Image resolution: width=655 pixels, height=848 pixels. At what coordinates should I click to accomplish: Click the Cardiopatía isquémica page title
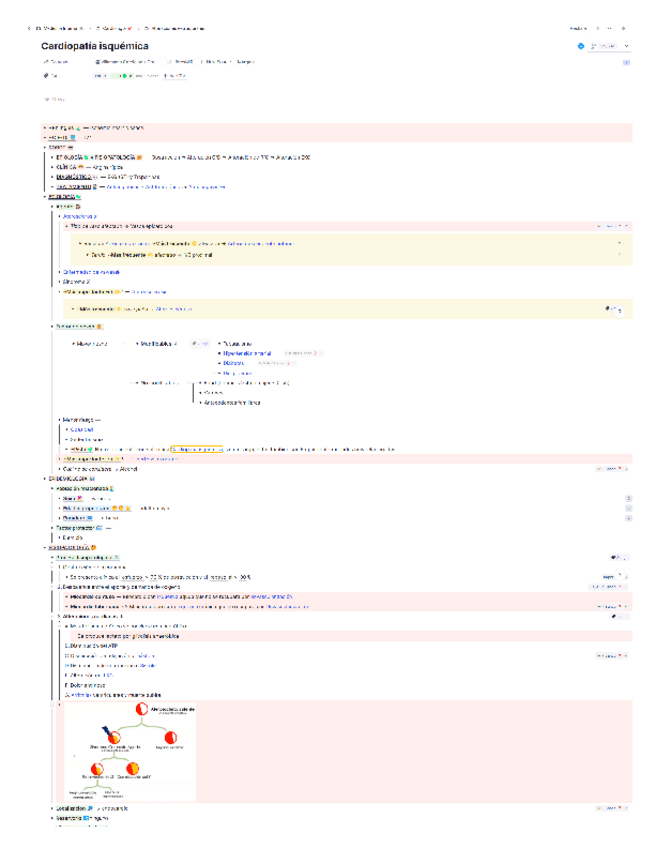[95, 47]
